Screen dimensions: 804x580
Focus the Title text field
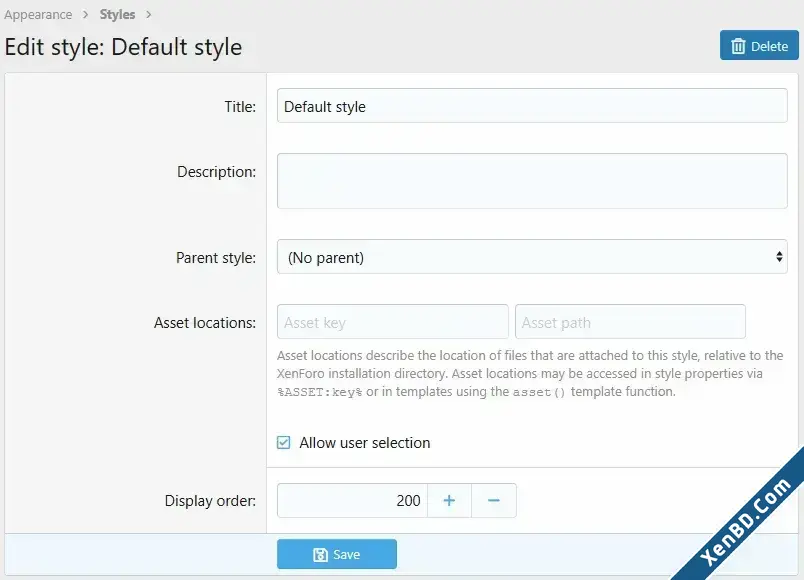click(532, 106)
